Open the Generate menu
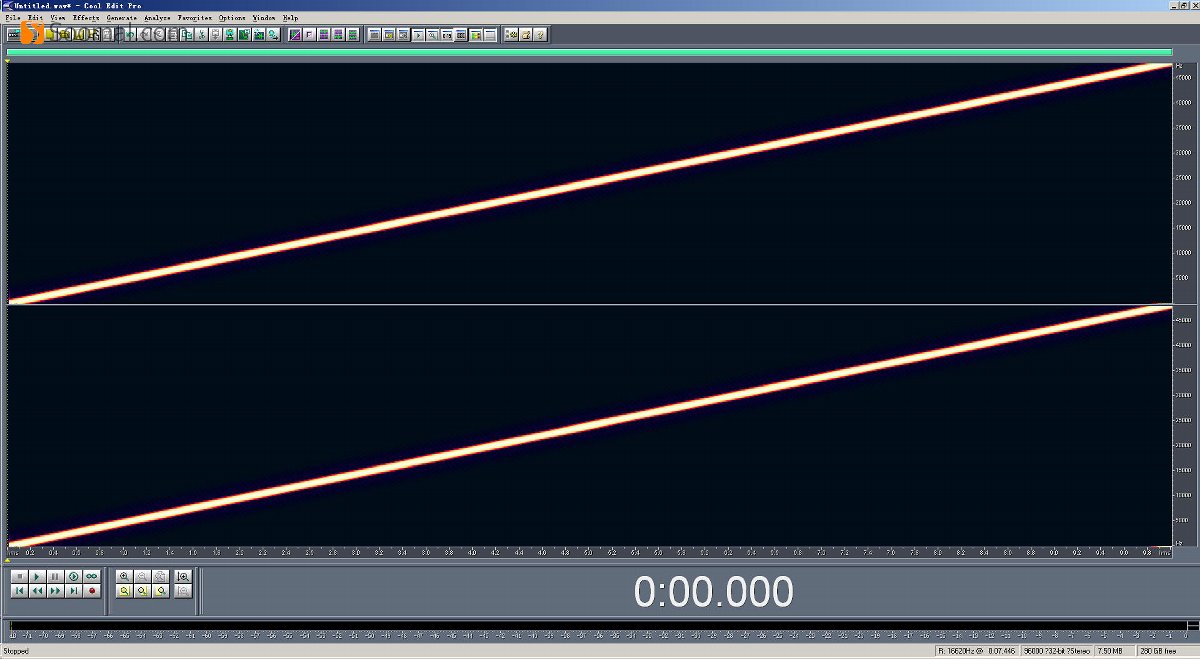The height and width of the screenshot is (659, 1200). click(122, 18)
